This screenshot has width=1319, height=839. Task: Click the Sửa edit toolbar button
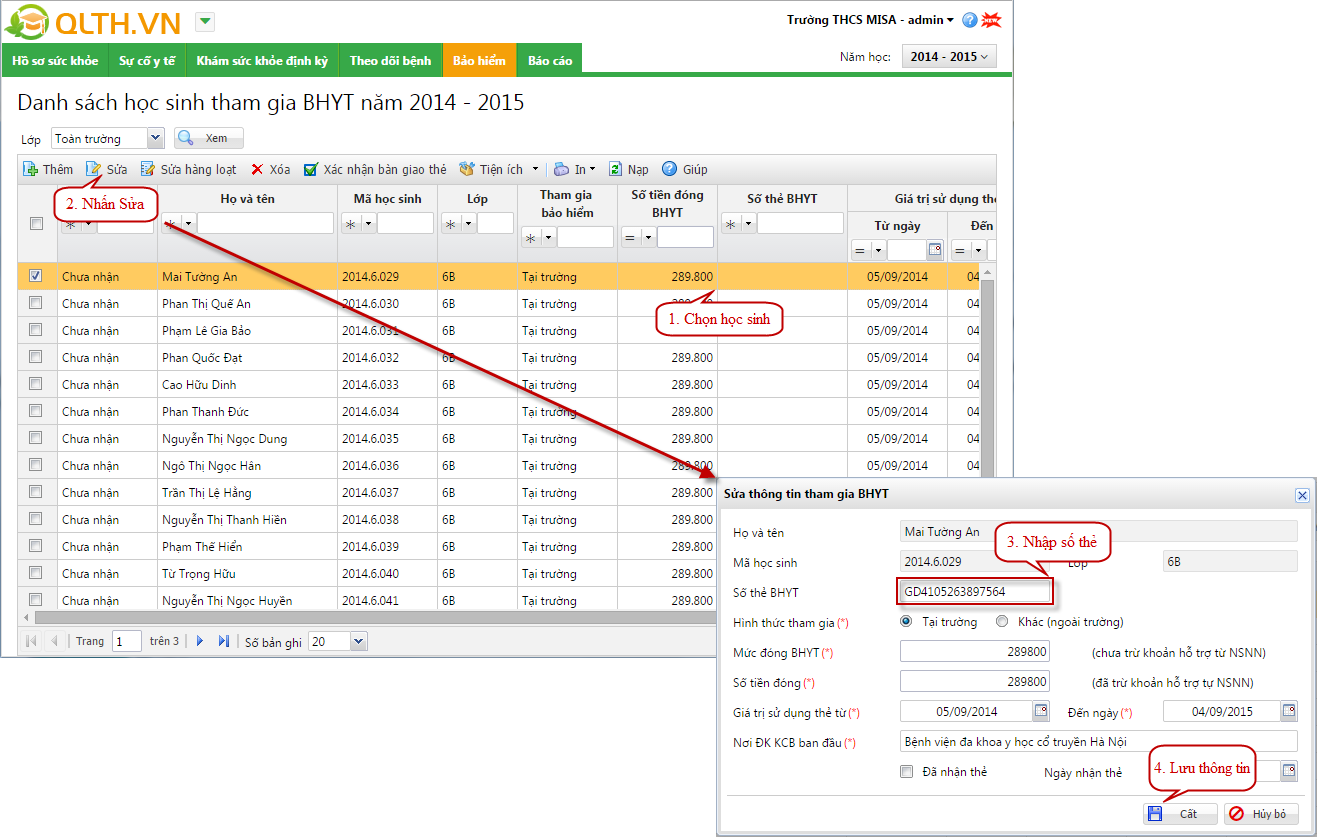tap(106, 169)
